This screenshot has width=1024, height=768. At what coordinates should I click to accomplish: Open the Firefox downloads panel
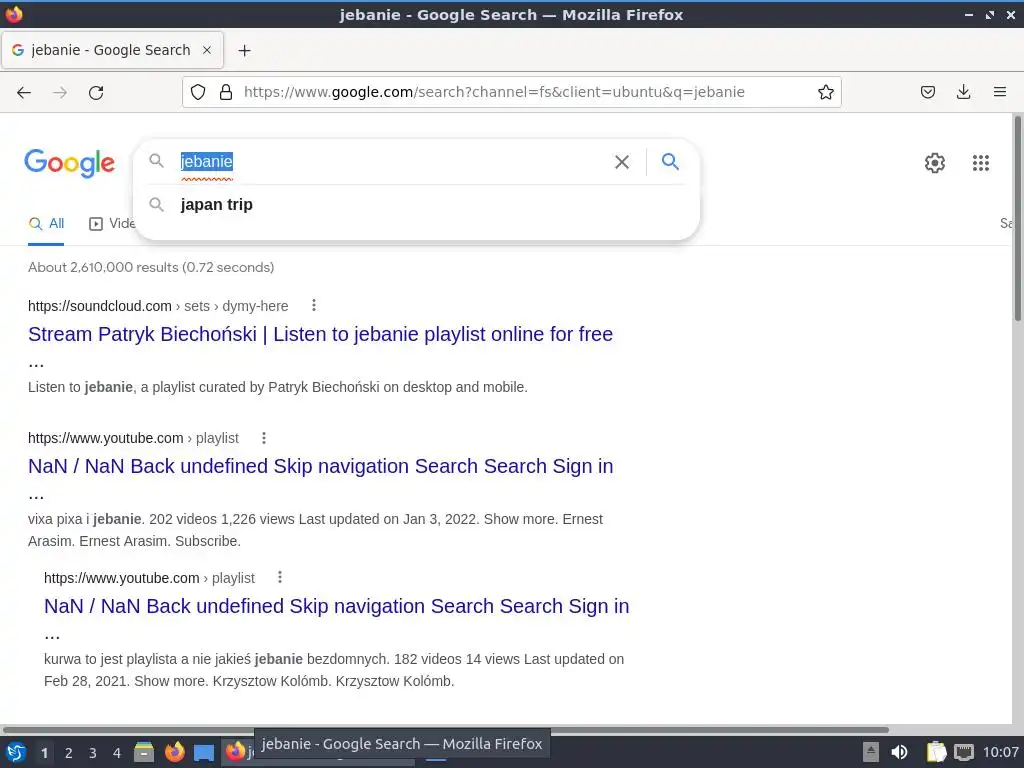pyautogui.click(x=963, y=92)
